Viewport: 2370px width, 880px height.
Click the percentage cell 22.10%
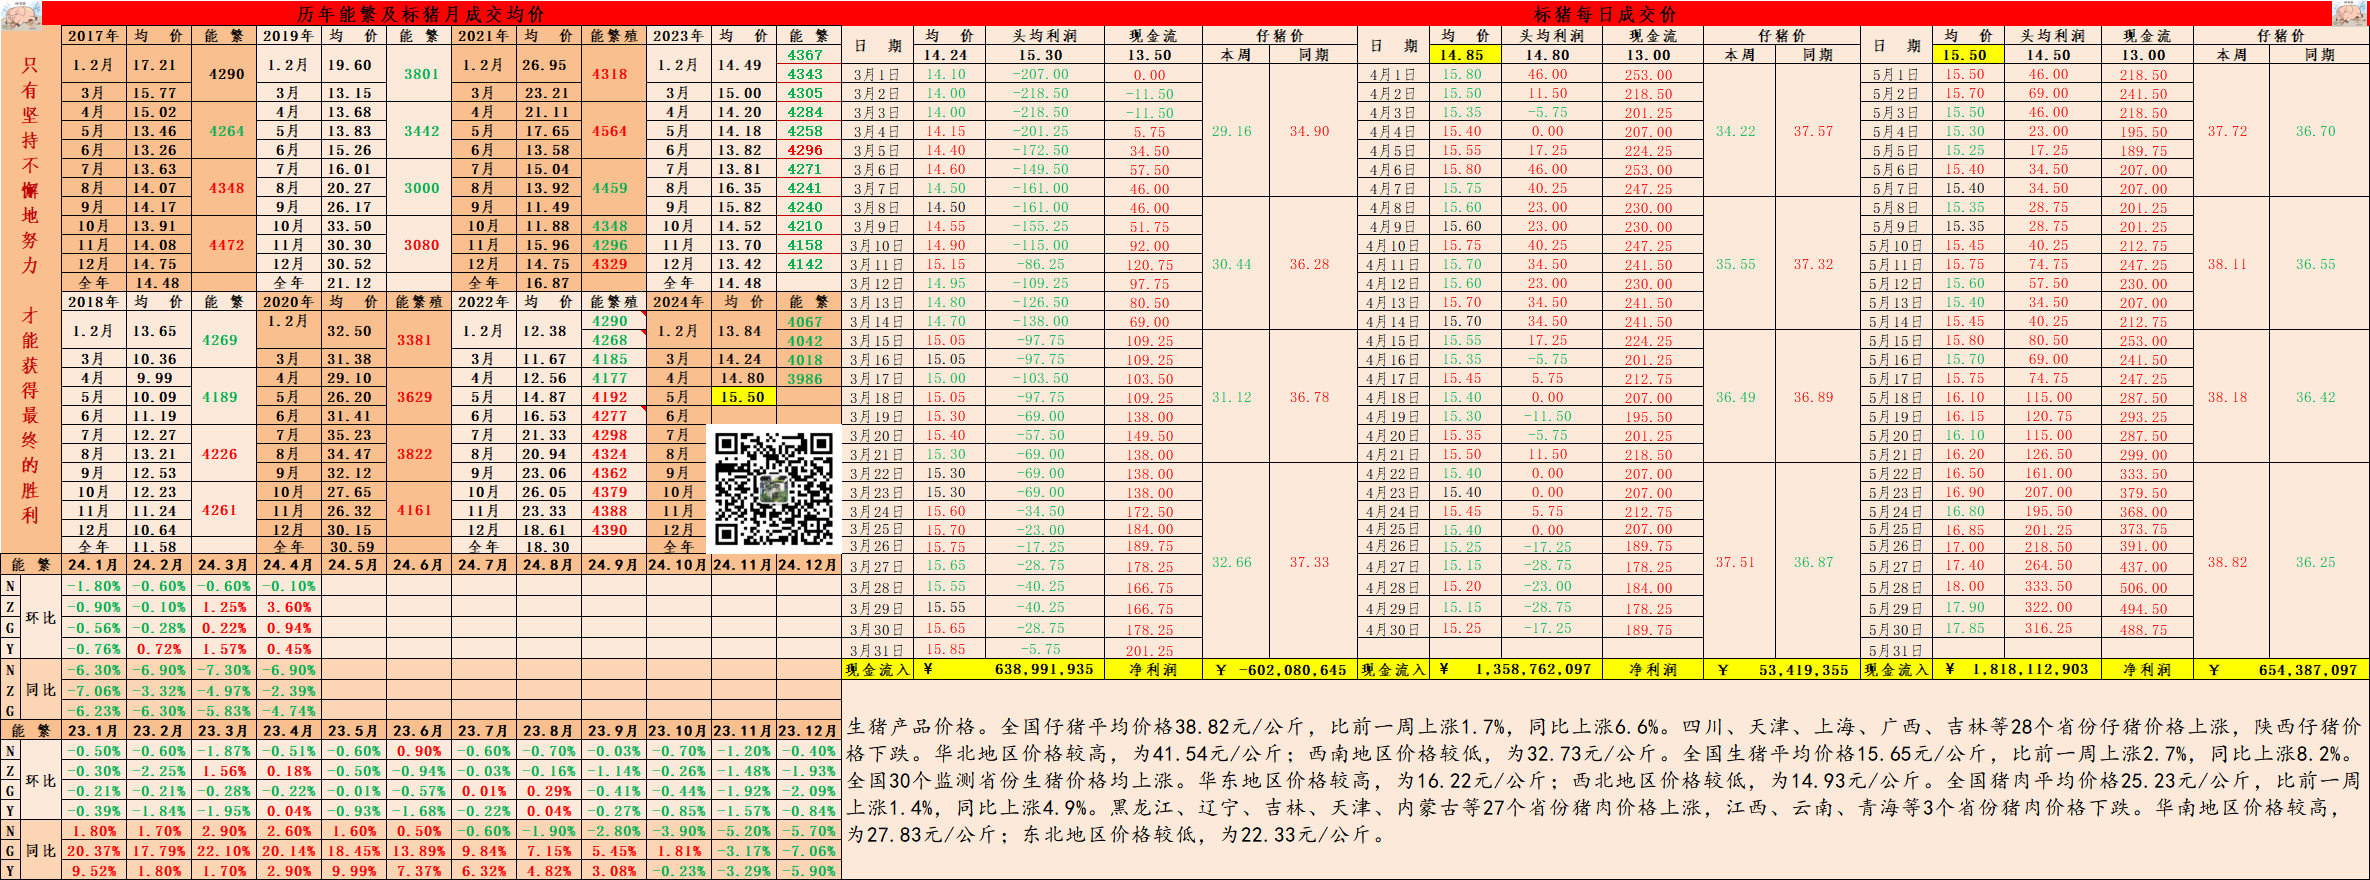pos(223,851)
